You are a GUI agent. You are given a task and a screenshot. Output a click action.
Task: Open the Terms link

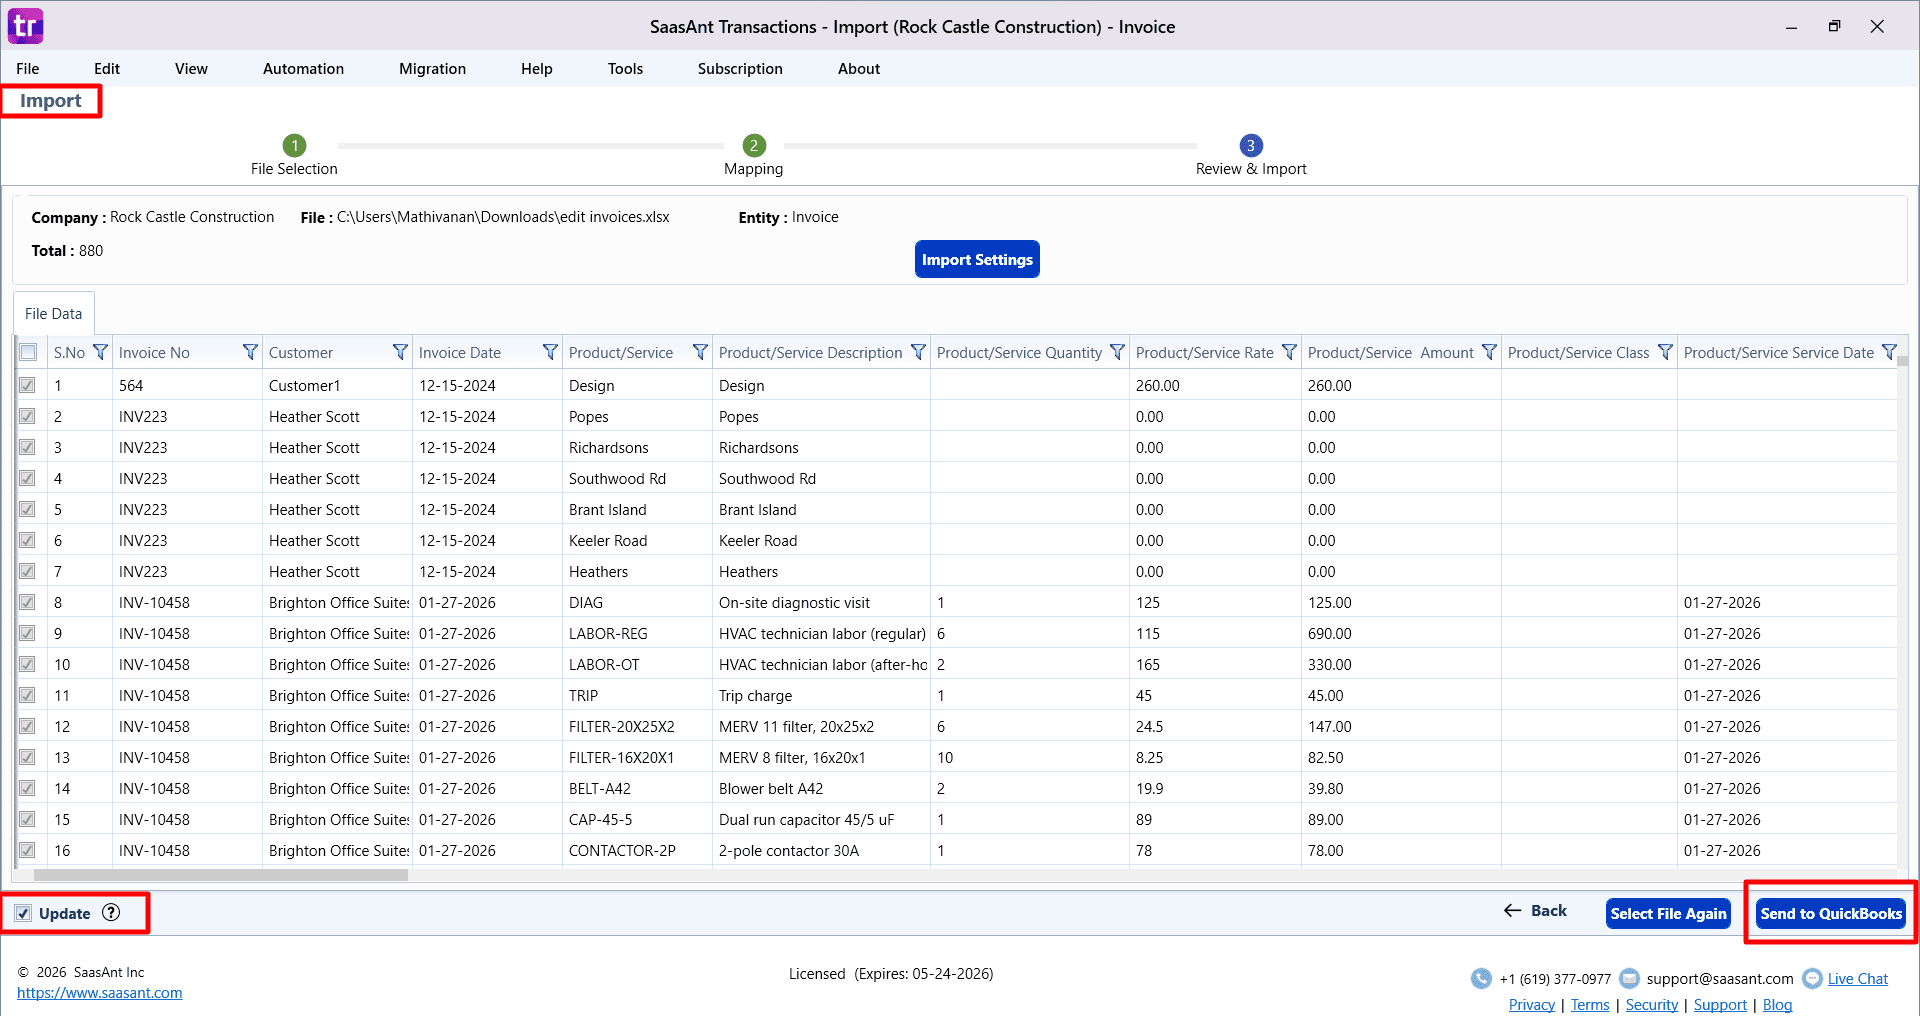click(1590, 1004)
